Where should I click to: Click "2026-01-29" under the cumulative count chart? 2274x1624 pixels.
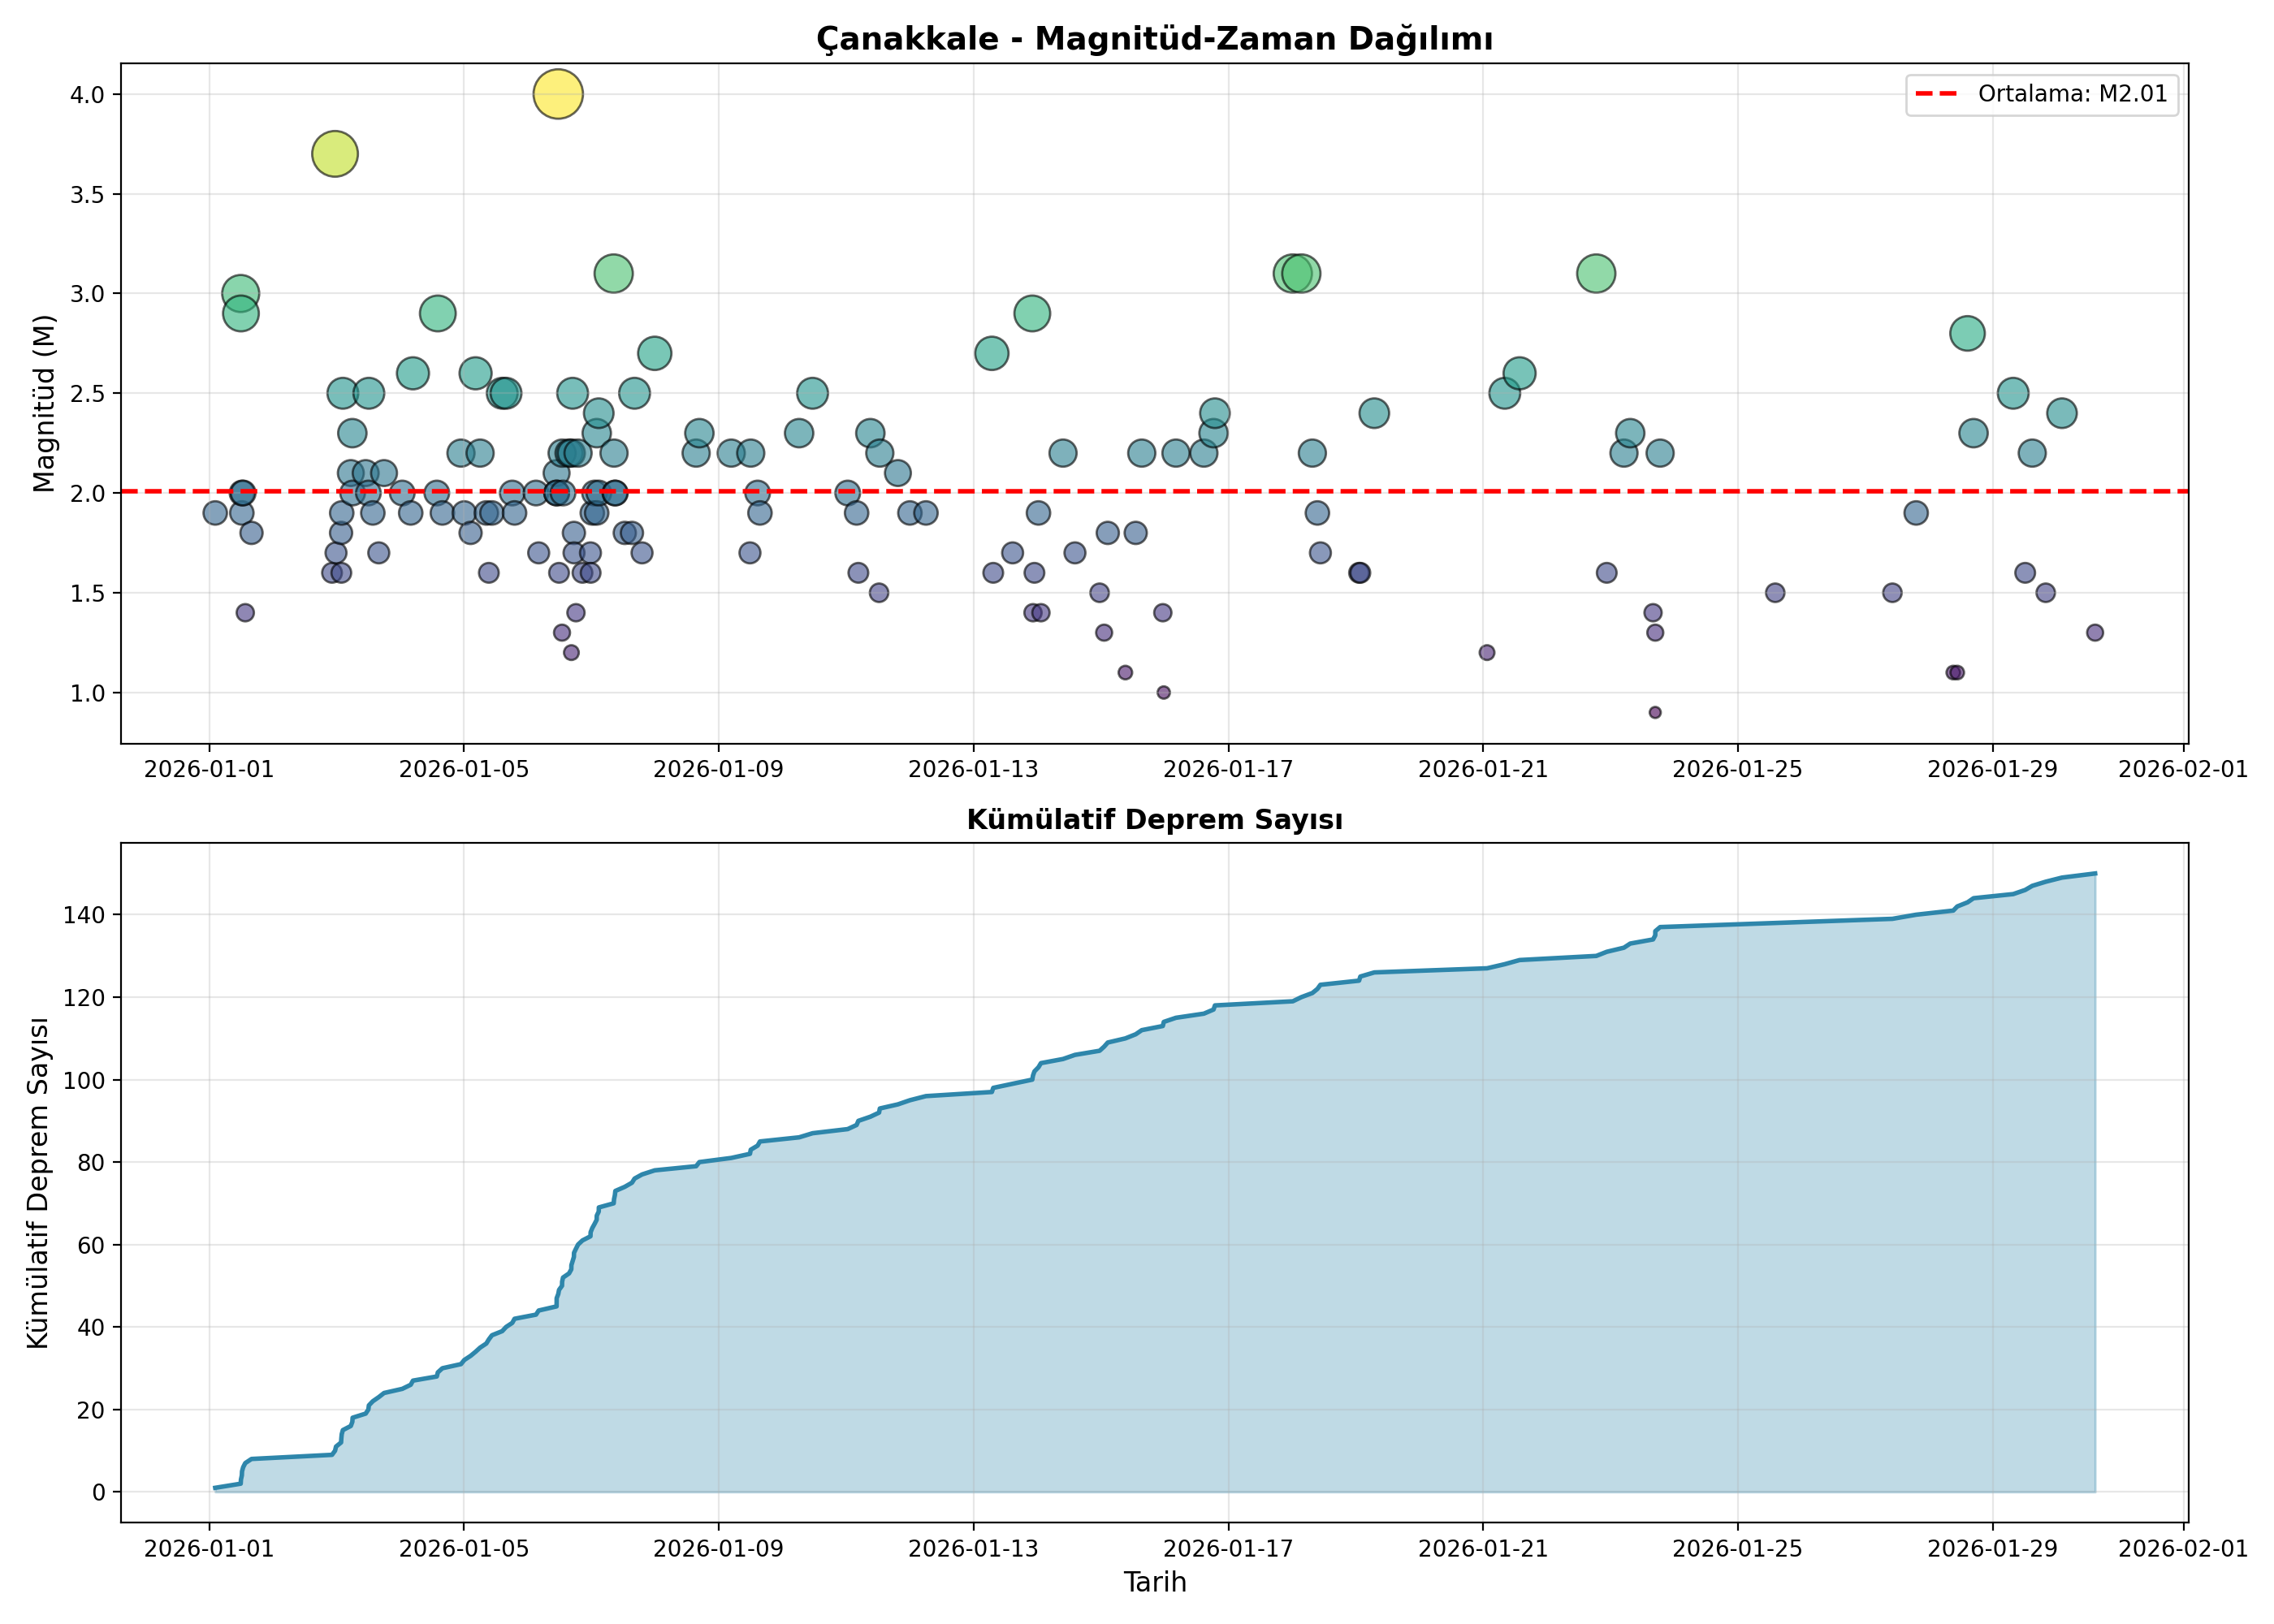click(x=1993, y=1549)
